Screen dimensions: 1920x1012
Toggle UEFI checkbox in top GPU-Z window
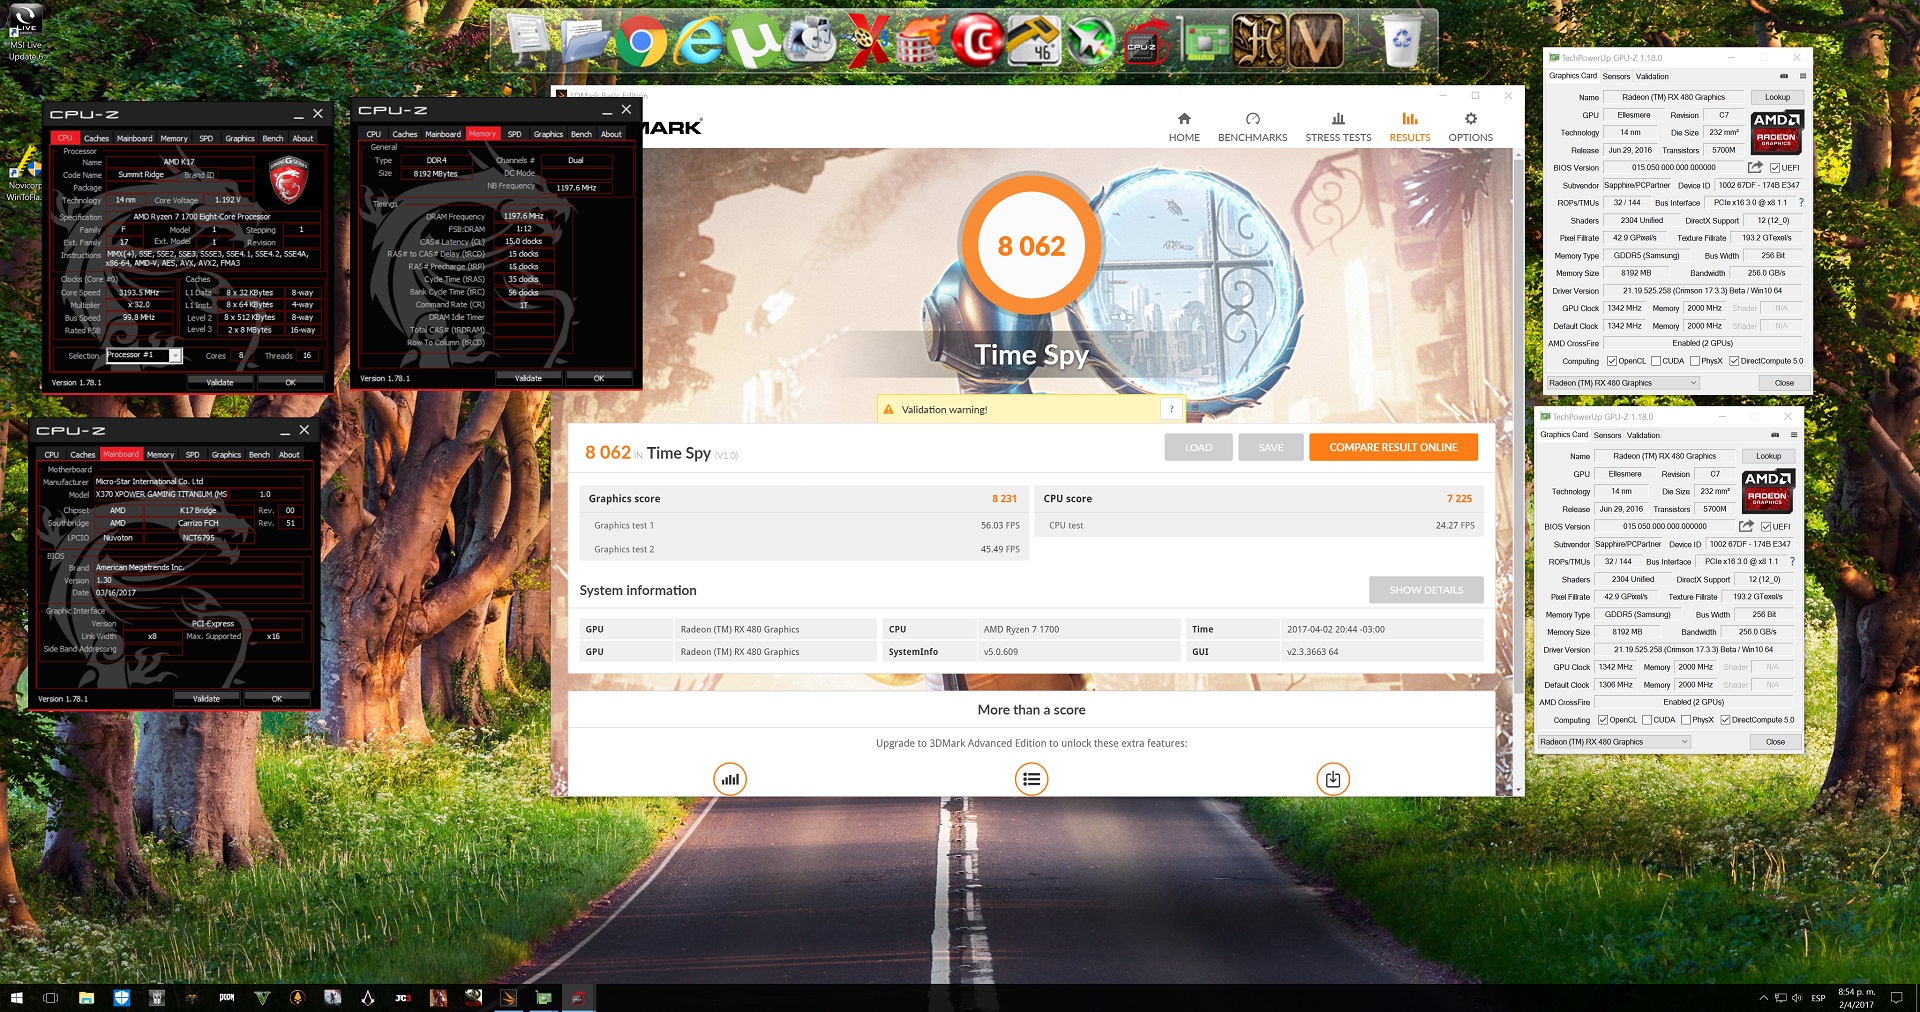point(1775,168)
